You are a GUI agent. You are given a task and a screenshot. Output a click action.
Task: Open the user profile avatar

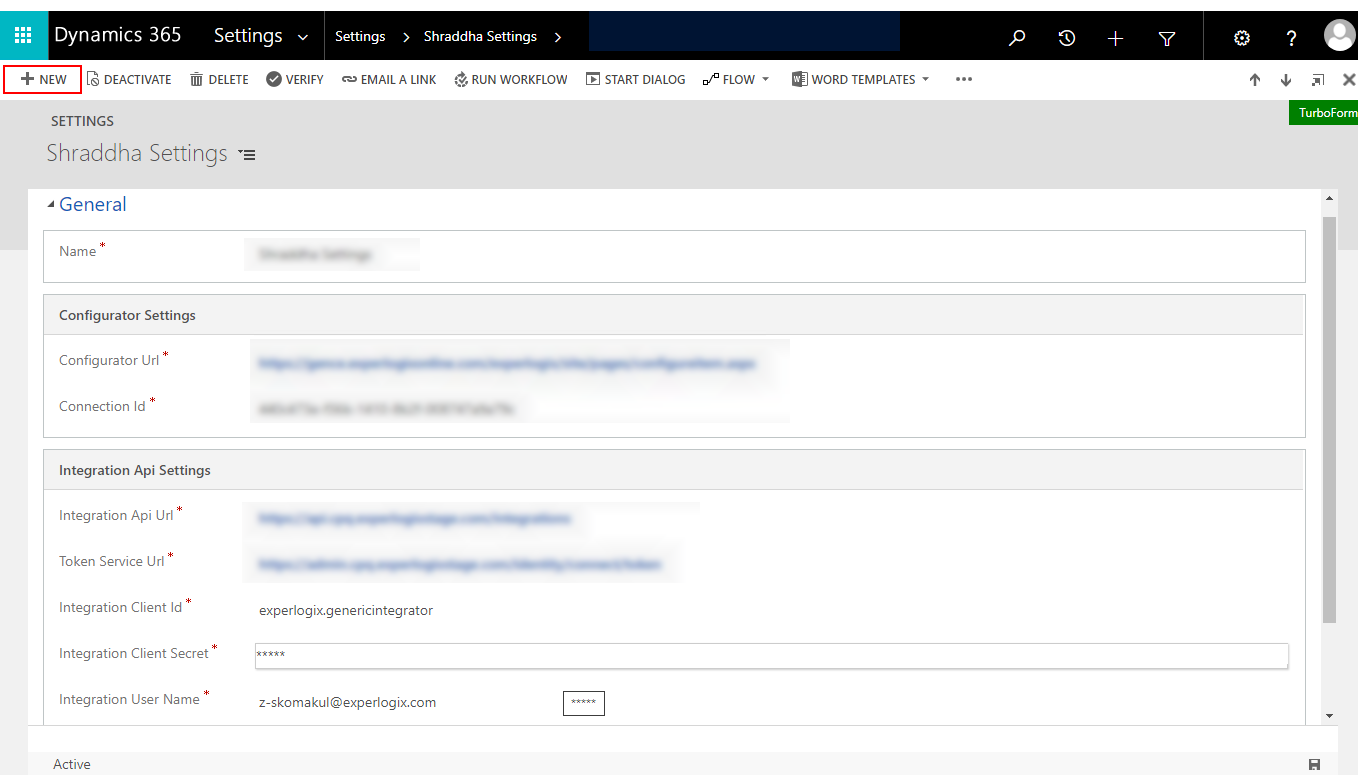pos(1339,36)
